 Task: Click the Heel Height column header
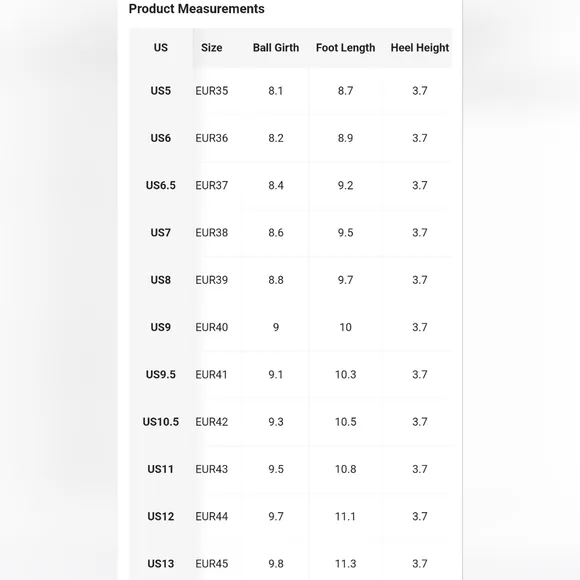tap(420, 48)
